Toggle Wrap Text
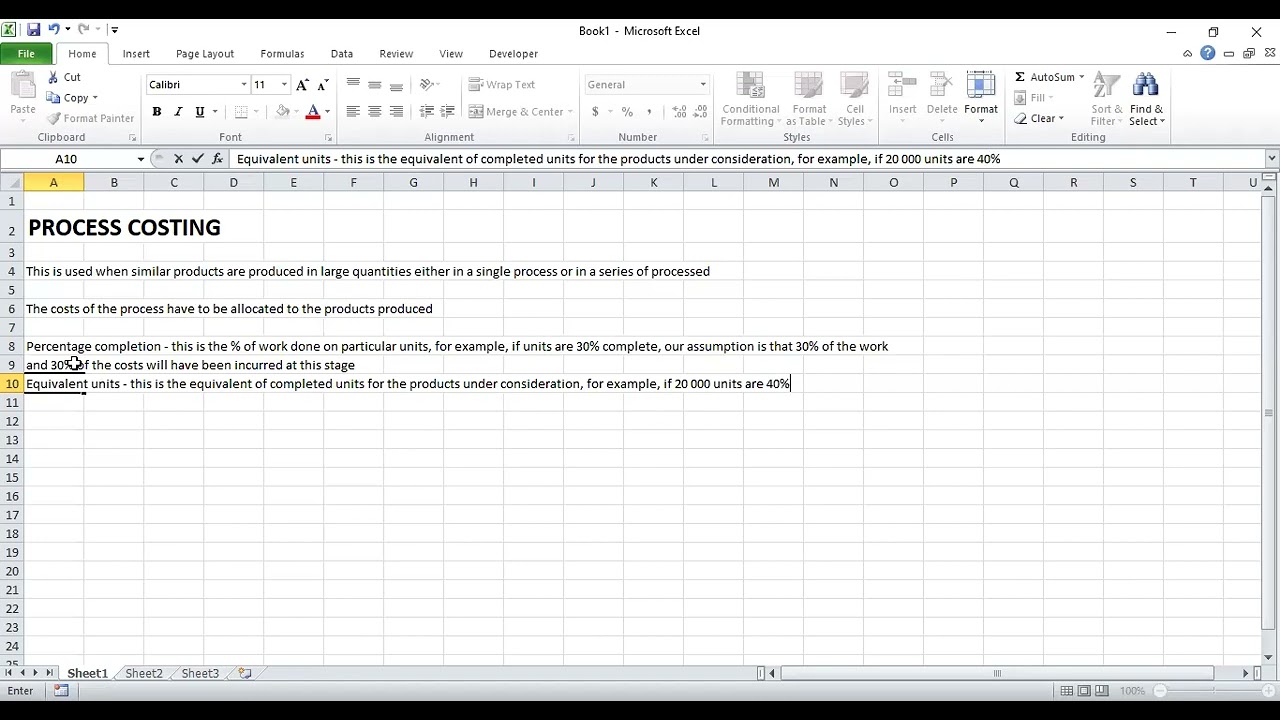 coord(503,85)
